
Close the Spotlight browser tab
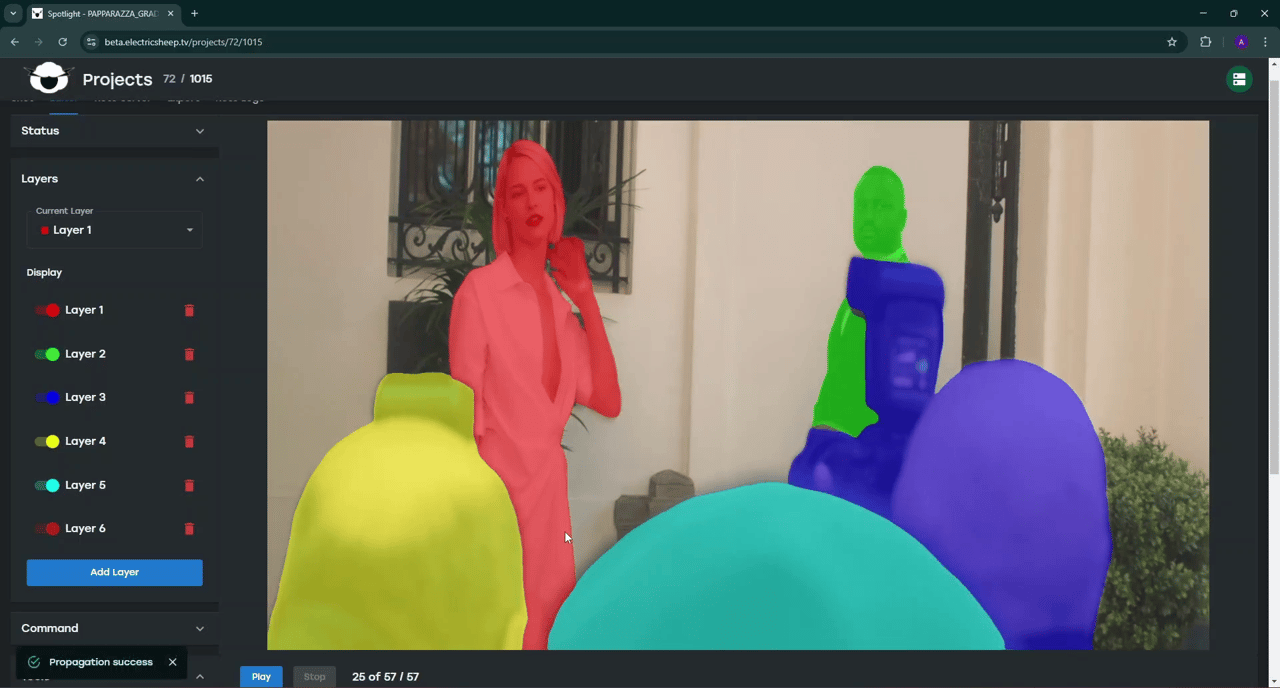coord(170,14)
